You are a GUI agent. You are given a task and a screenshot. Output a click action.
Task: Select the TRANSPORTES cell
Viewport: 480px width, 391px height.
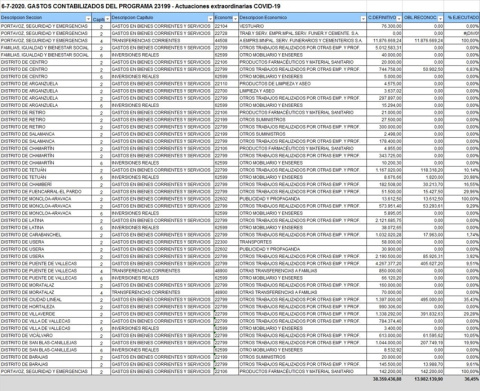(303, 242)
